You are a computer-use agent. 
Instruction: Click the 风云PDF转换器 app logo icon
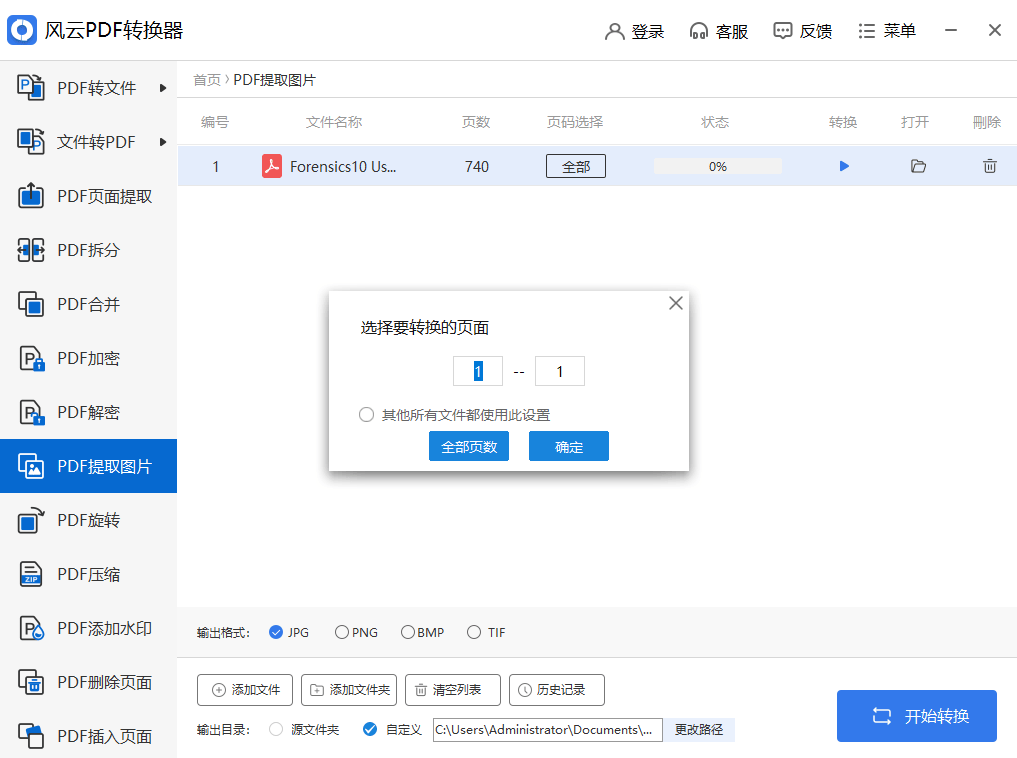coord(22,30)
